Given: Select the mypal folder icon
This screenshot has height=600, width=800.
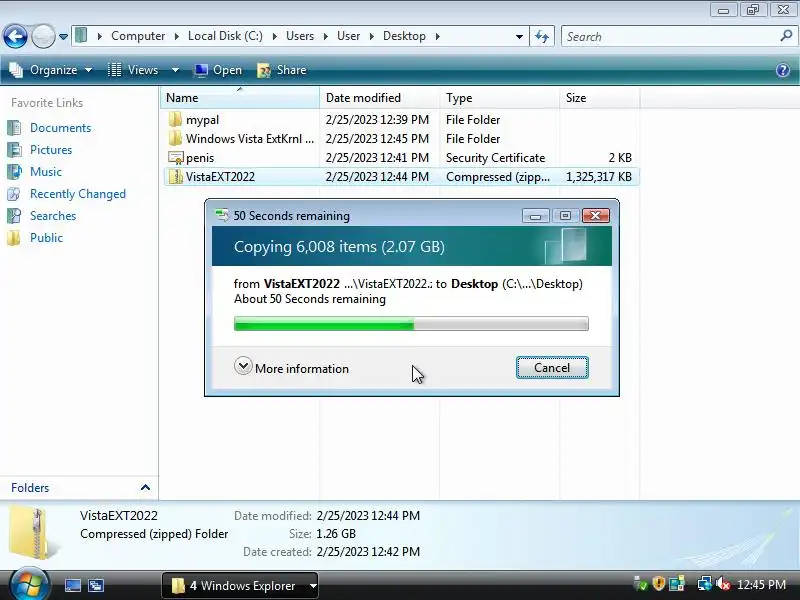Looking at the screenshot, I should click(175, 119).
